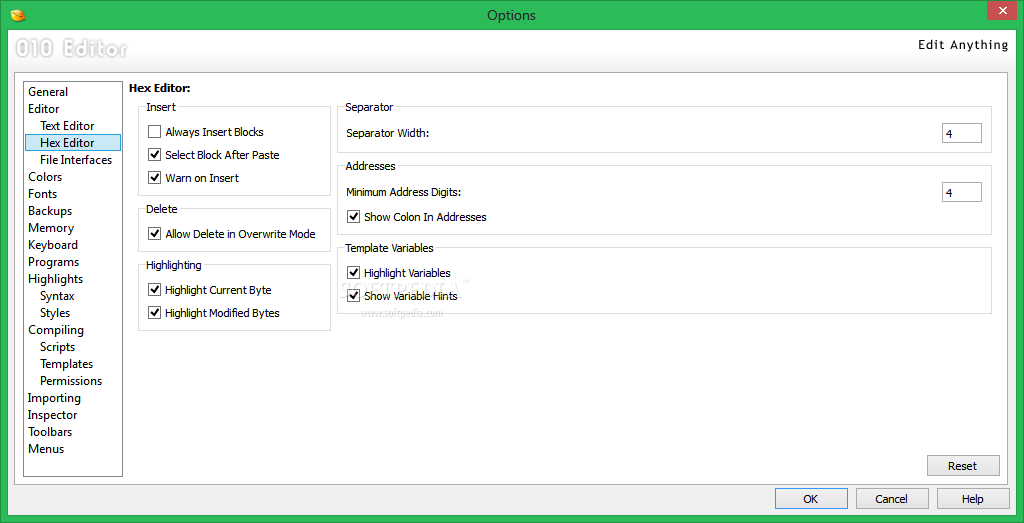The width and height of the screenshot is (1024, 523).
Task: Go to Colors options
Action: tap(45, 177)
